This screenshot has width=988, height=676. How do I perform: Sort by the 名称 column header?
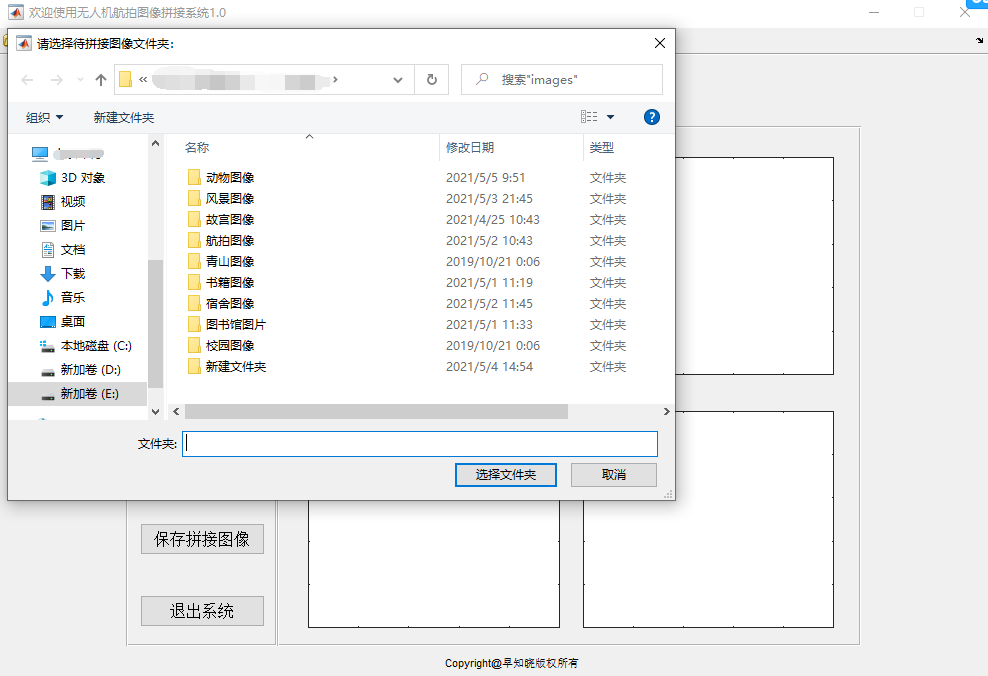point(198,146)
